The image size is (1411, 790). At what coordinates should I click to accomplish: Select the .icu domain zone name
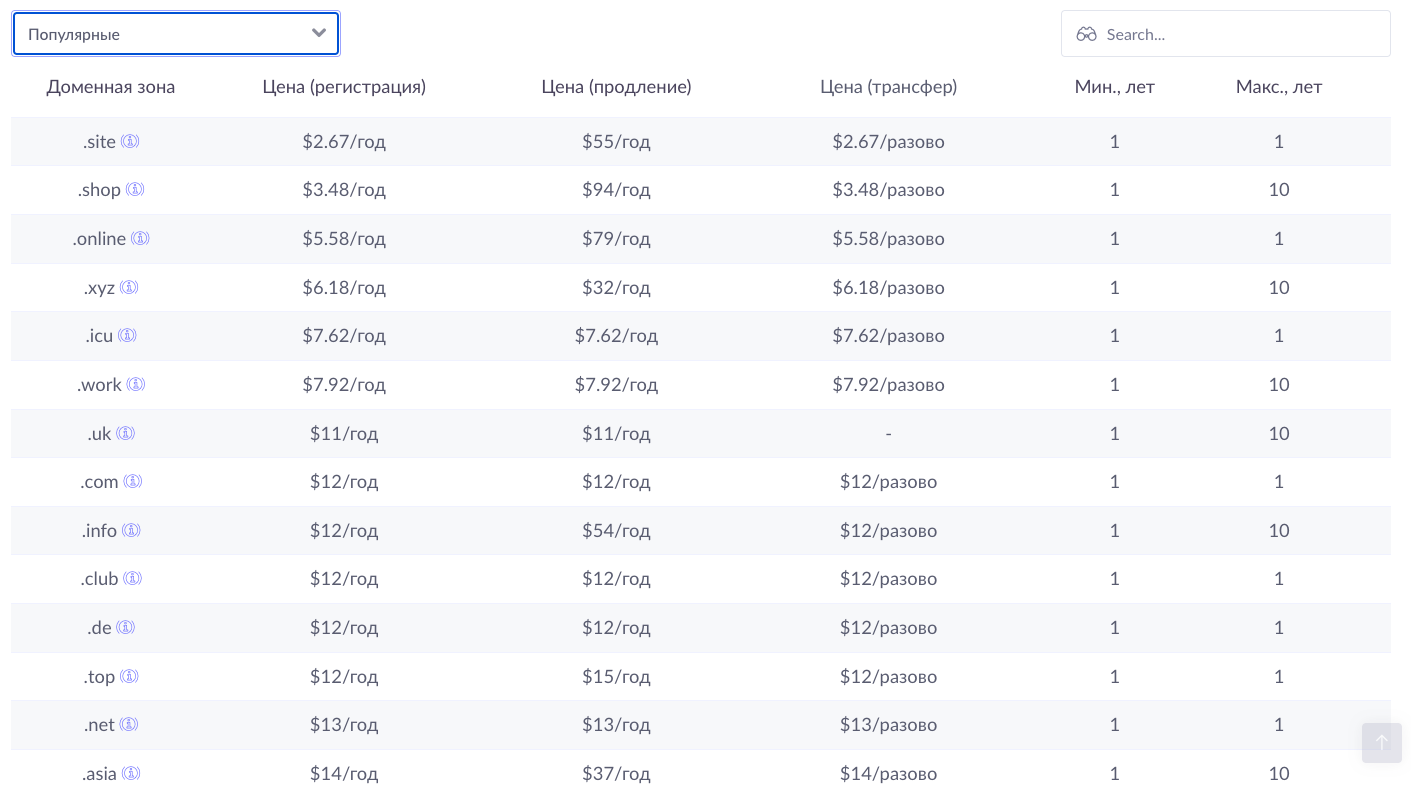100,336
